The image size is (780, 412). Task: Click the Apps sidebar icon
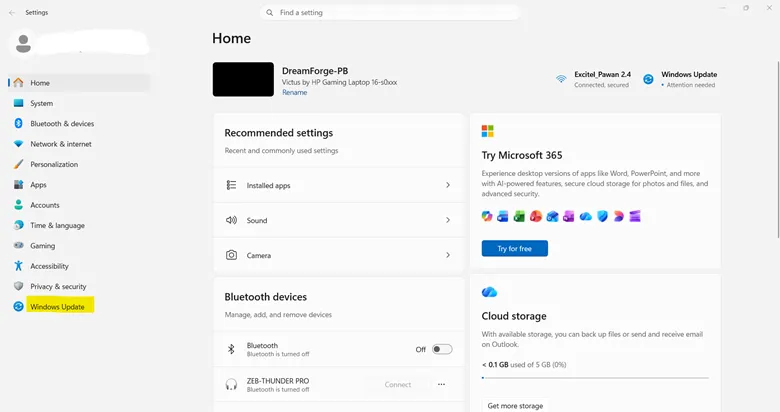[18, 185]
